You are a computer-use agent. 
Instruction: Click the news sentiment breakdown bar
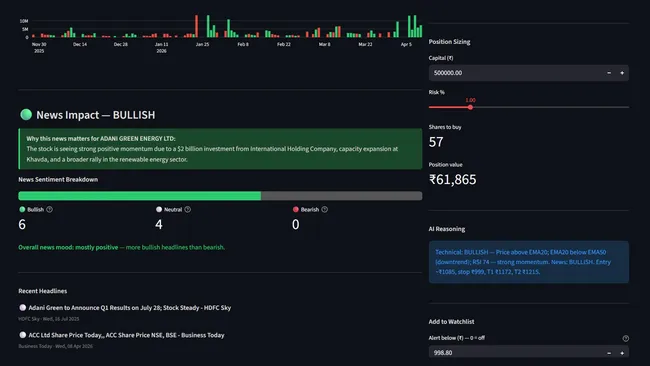pos(220,196)
